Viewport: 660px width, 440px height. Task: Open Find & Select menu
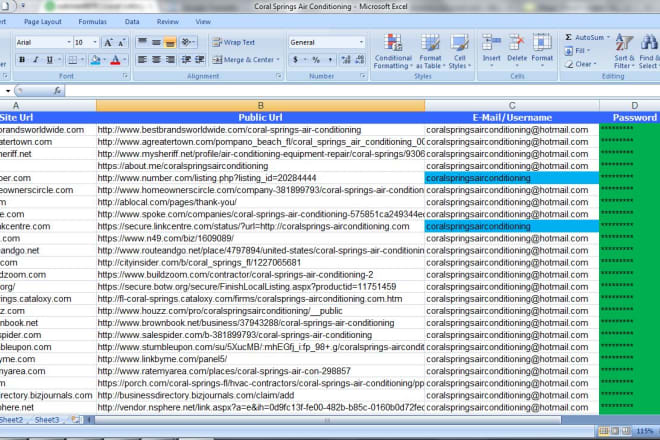point(649,51)
